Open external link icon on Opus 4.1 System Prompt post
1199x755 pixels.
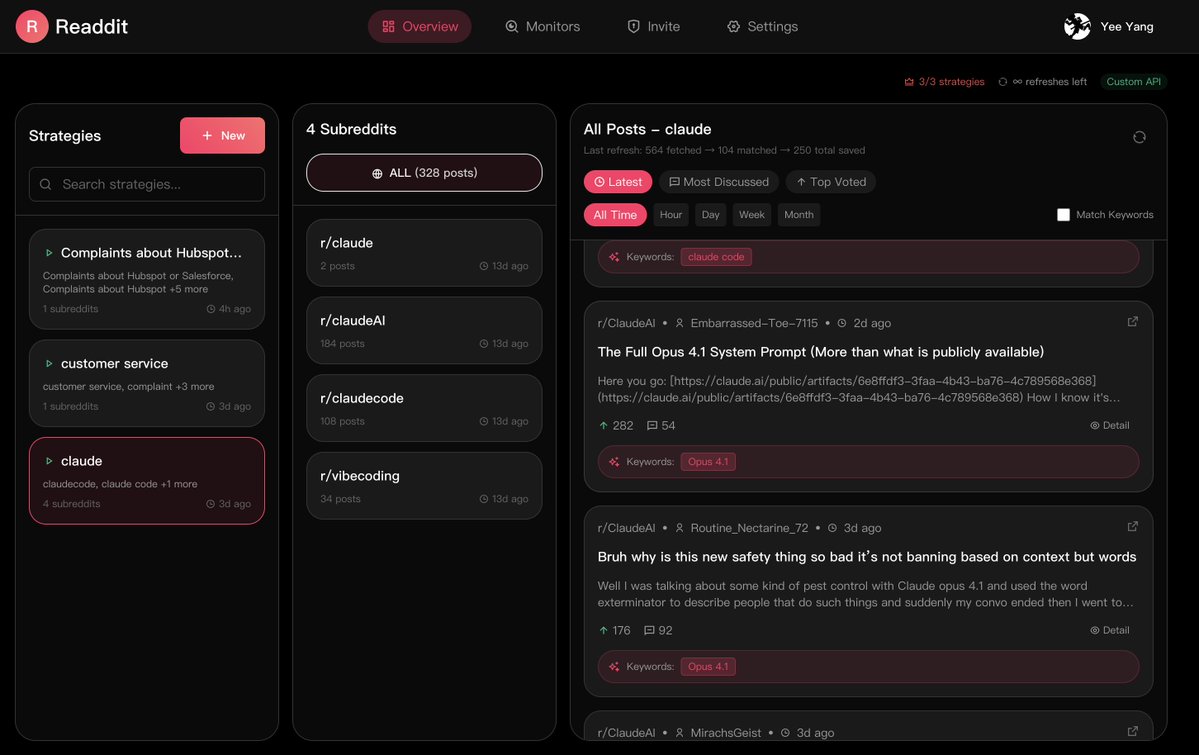[x=1132, y=322]
